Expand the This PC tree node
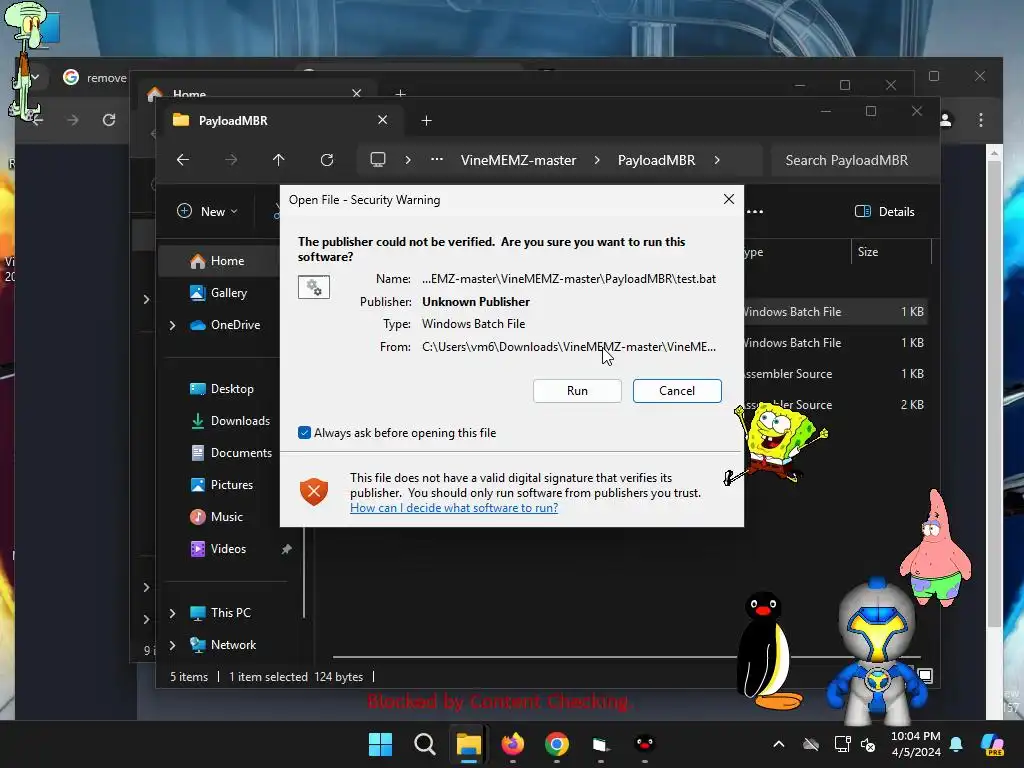 tap(172, 613)
